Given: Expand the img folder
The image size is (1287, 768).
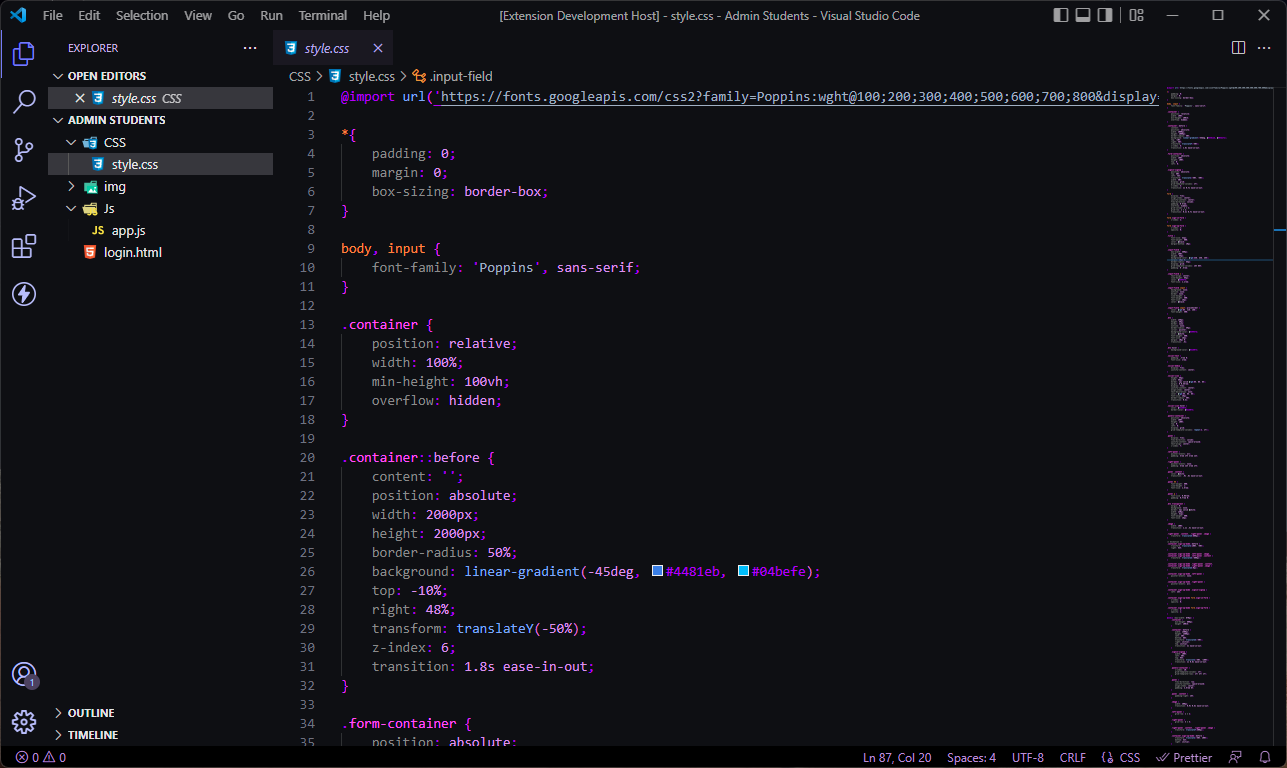Looking at the screenshot, I should [70, 186].
